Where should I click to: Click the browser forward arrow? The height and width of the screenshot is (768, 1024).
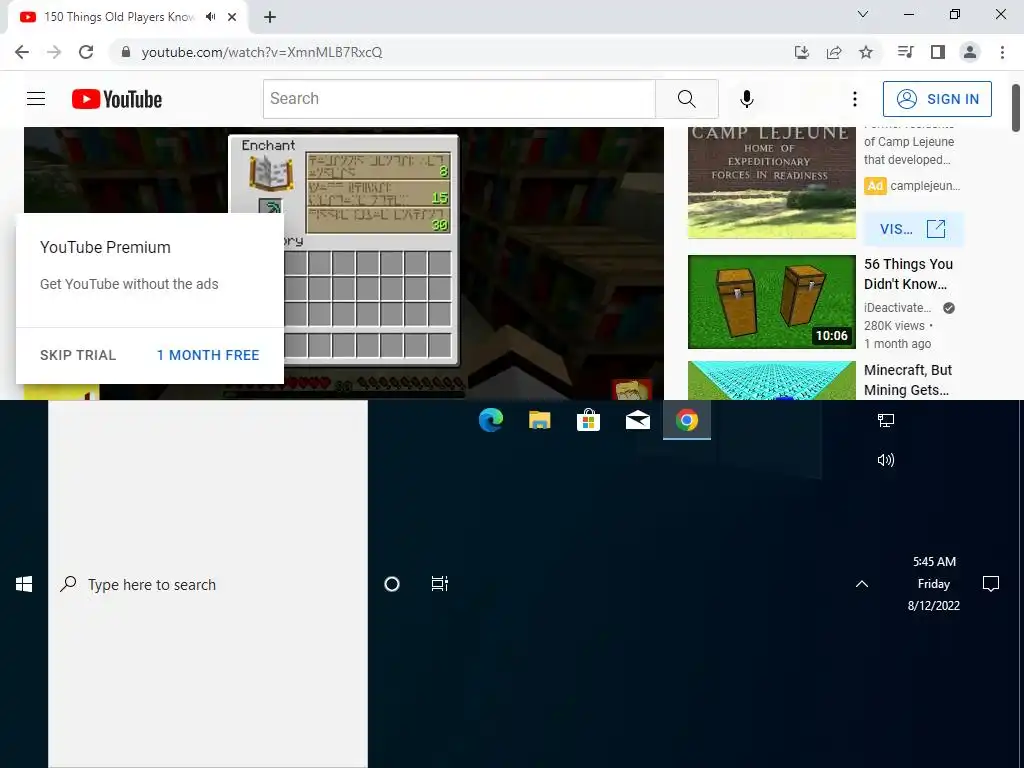pyautogui.click(x=54, y=52)
